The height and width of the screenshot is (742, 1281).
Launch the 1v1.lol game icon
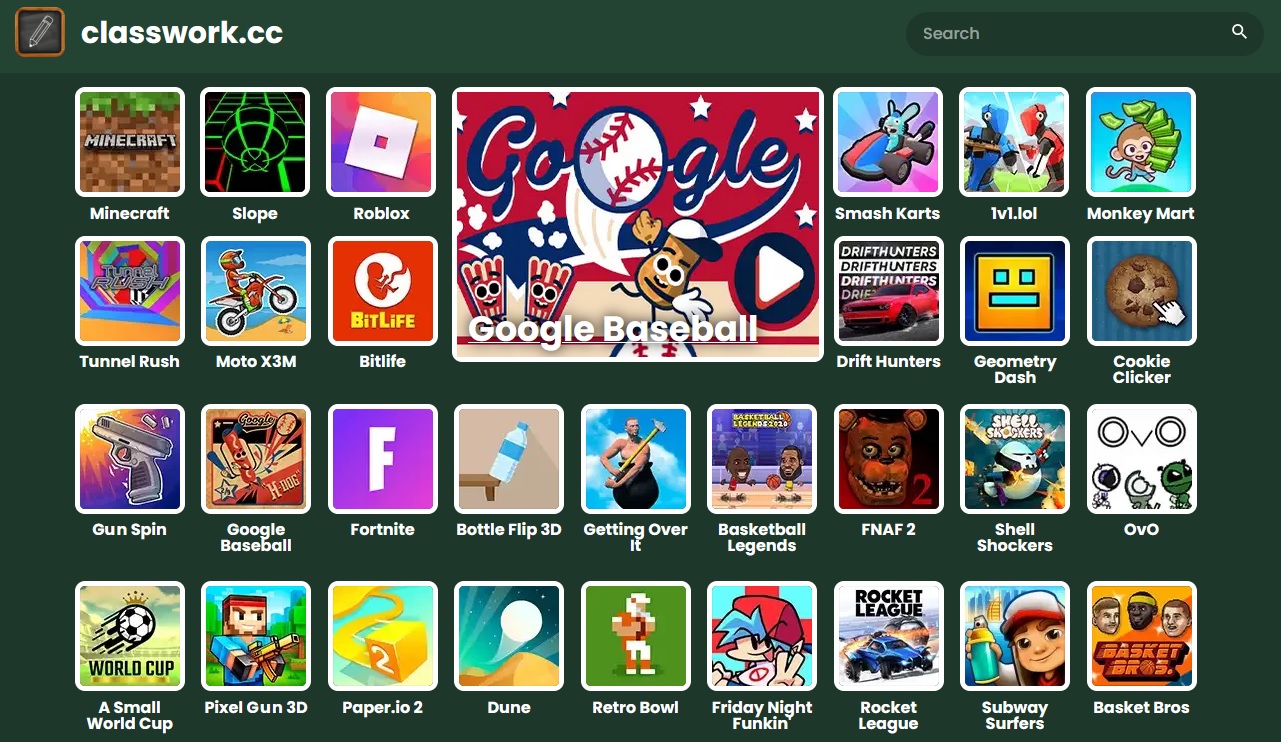[1014, 142]
